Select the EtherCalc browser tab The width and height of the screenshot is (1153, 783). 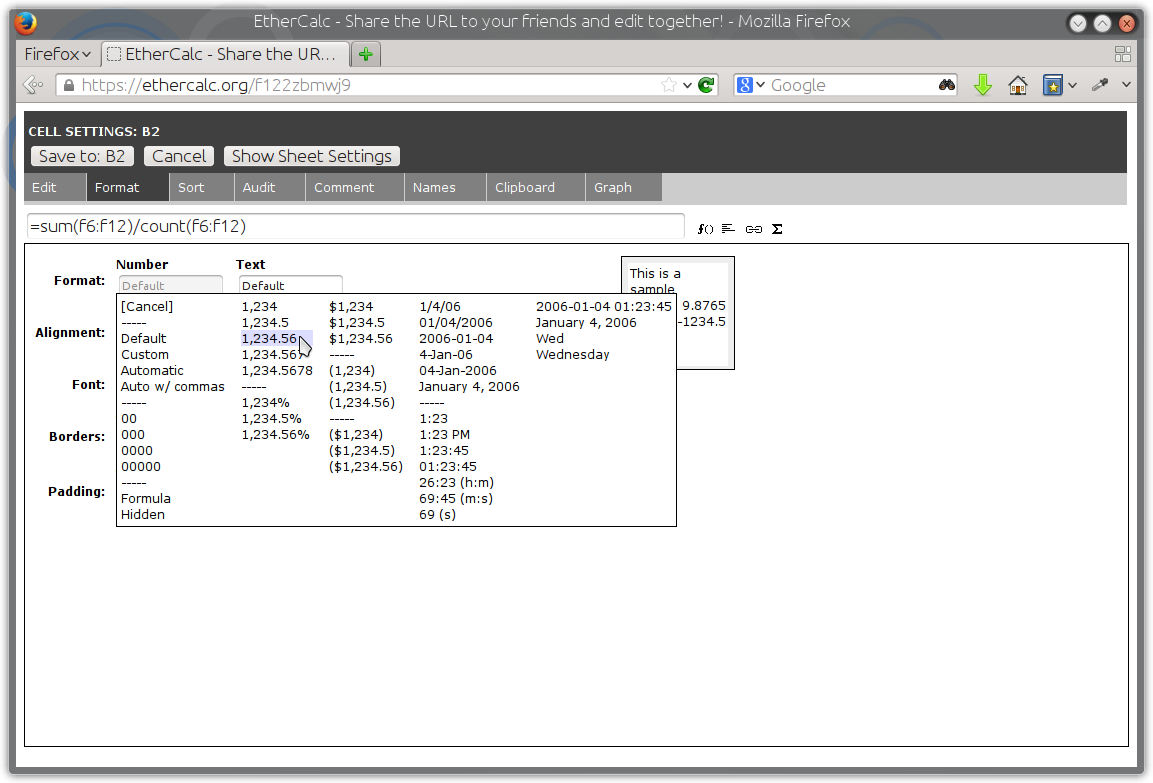(224, 54)
